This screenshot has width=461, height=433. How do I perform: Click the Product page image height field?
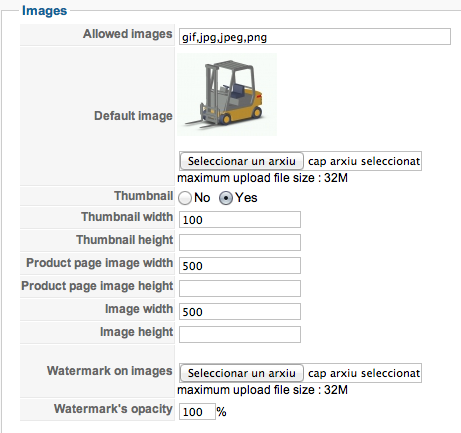[x=240, y=289]
